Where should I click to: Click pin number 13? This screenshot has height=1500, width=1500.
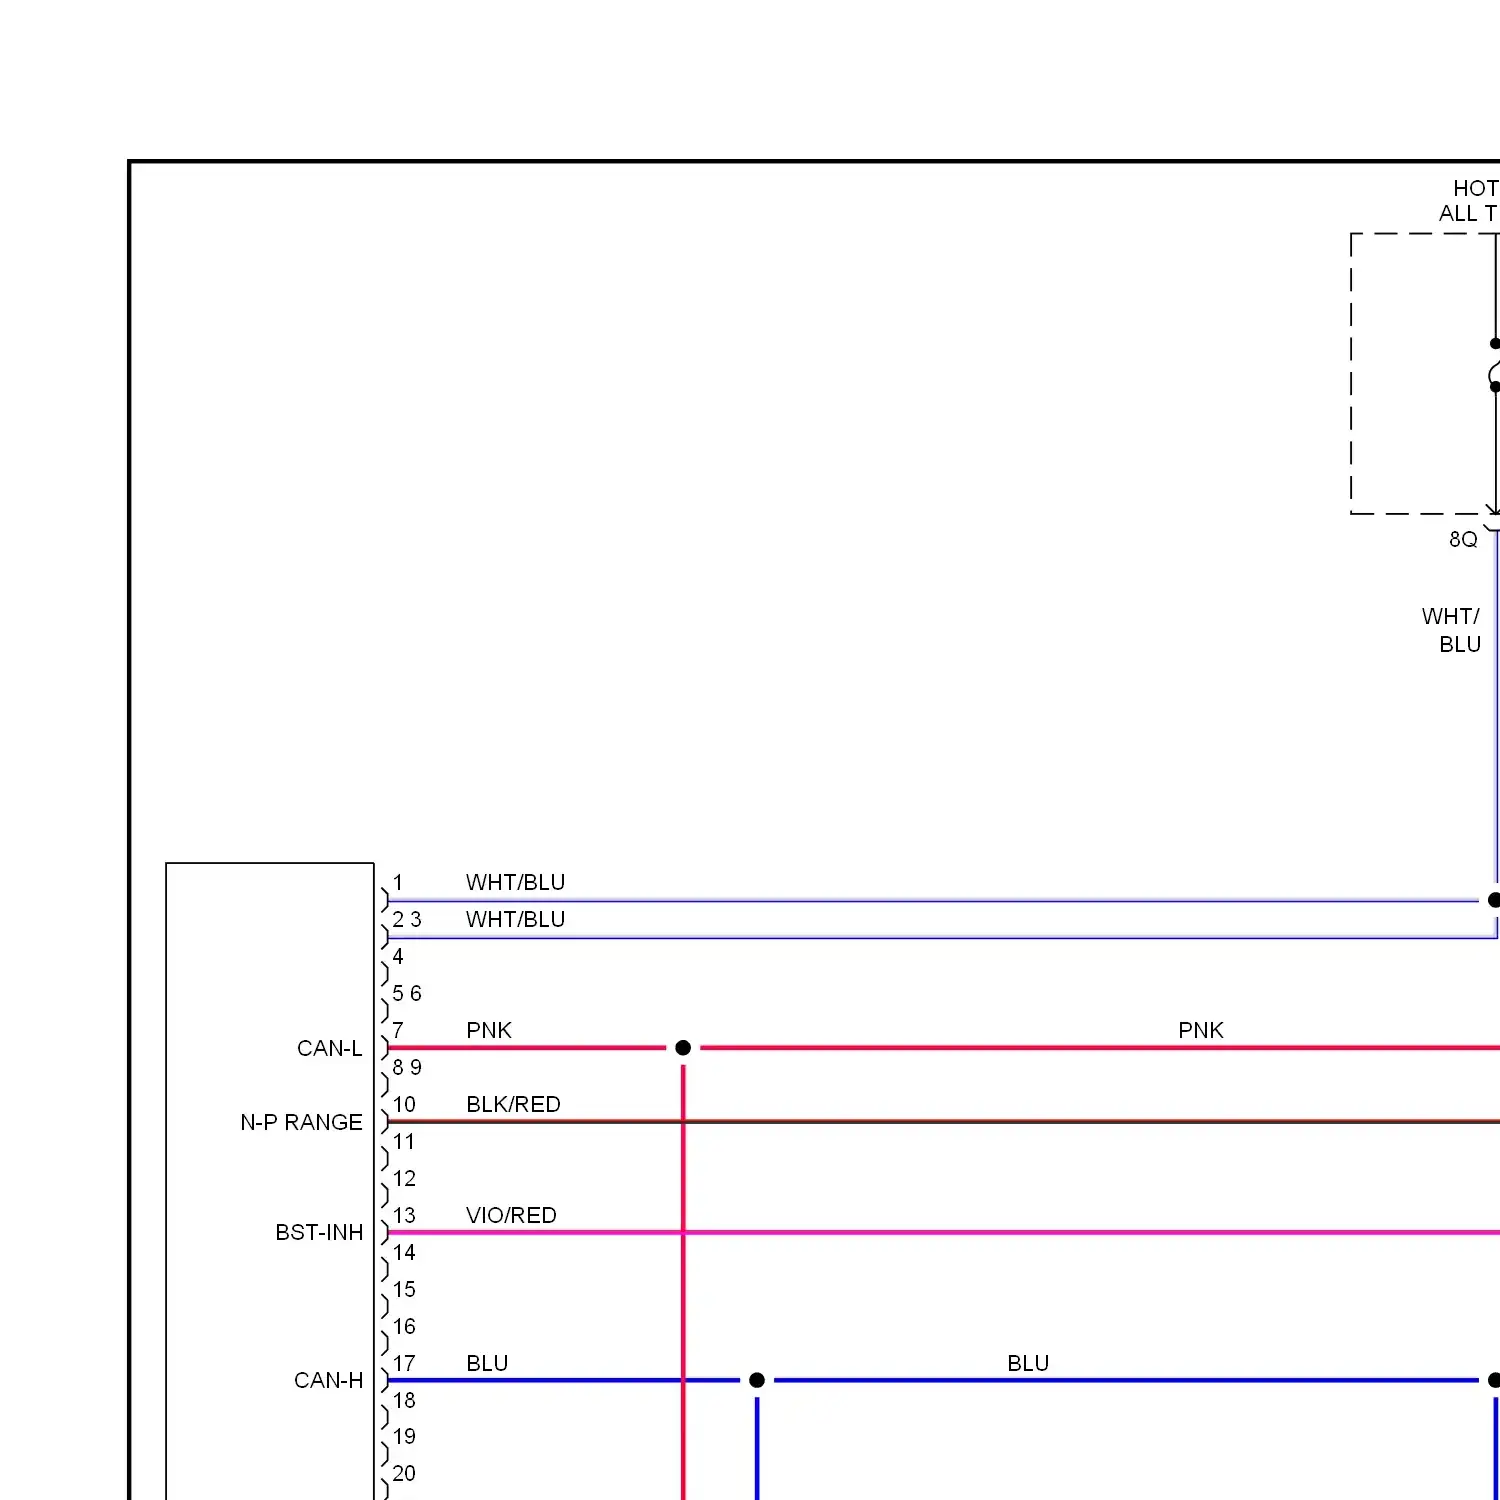coord(404,1215)
